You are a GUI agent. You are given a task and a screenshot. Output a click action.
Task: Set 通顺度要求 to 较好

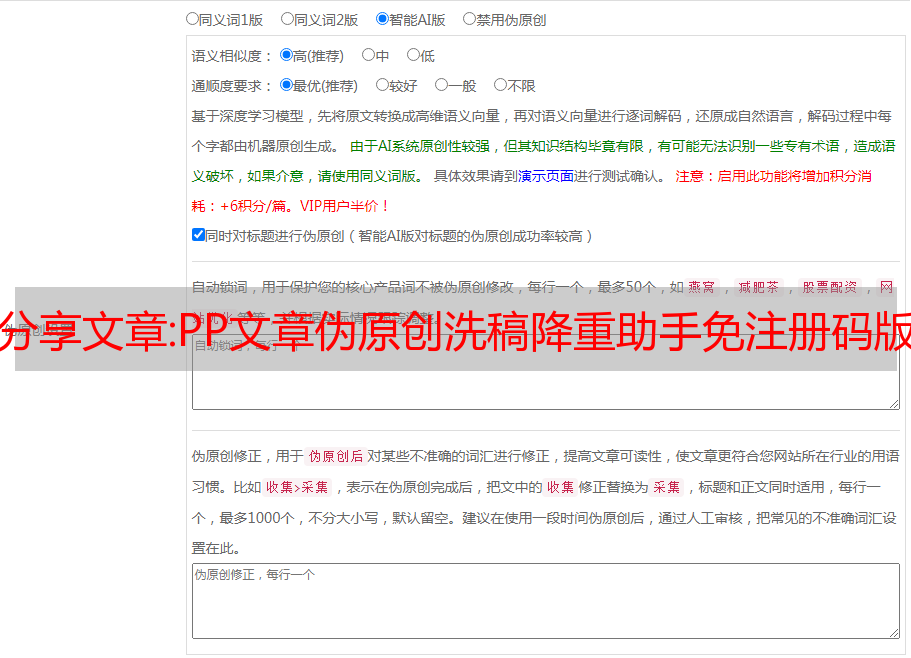point(382,85)
